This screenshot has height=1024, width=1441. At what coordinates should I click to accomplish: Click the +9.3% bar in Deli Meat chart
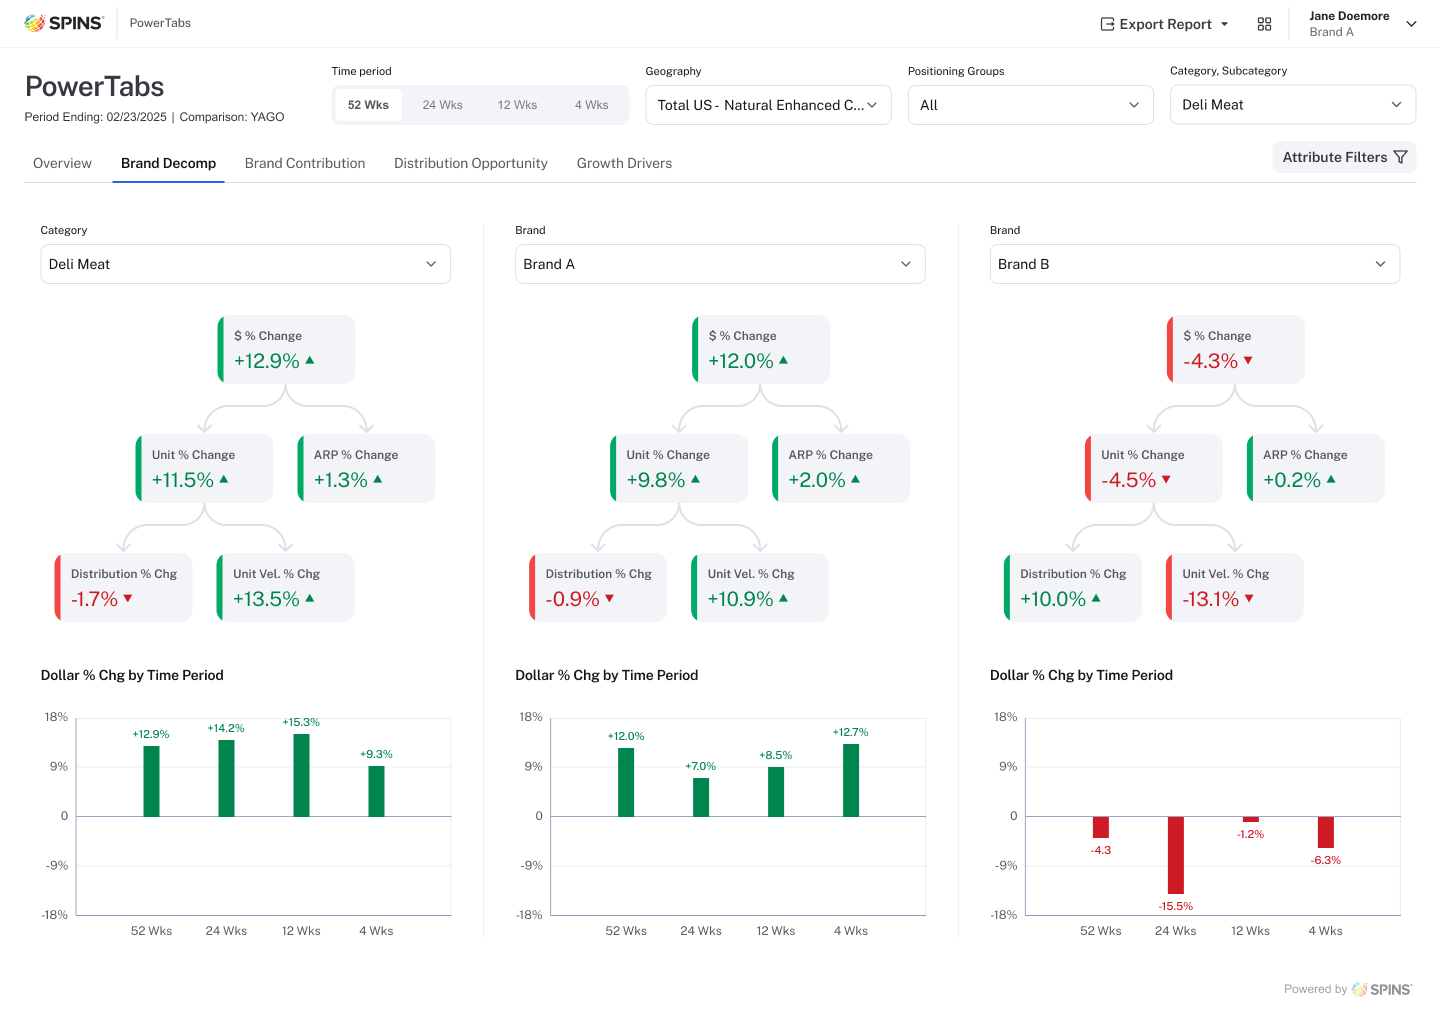(376, 791)
